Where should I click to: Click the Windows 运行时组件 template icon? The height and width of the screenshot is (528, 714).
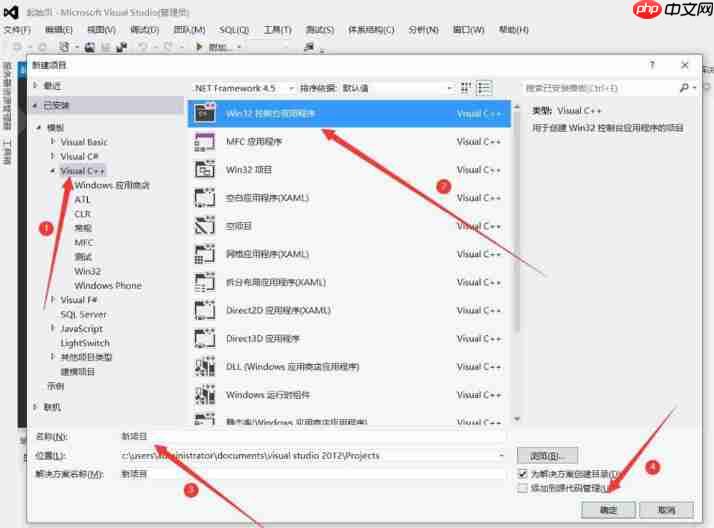coord(205,395)
